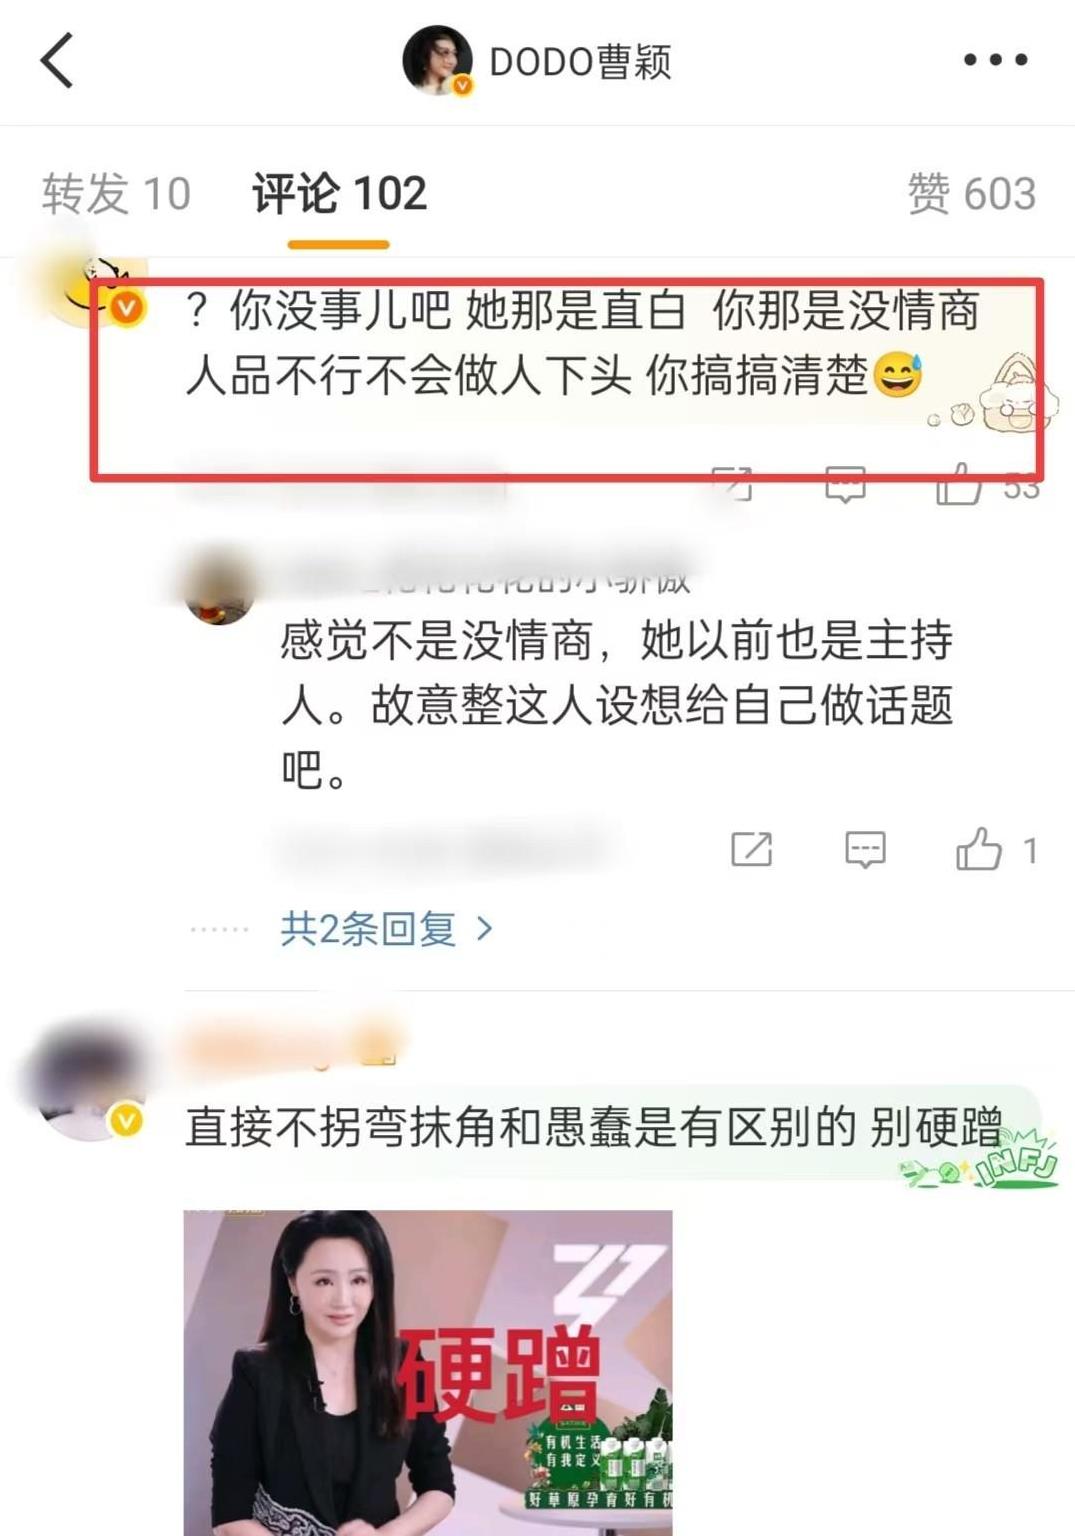Viewport: 1075px width, 1536px height.
Task: Reply to the 主持人 comment via chat icon
Action: pos(865,850)
